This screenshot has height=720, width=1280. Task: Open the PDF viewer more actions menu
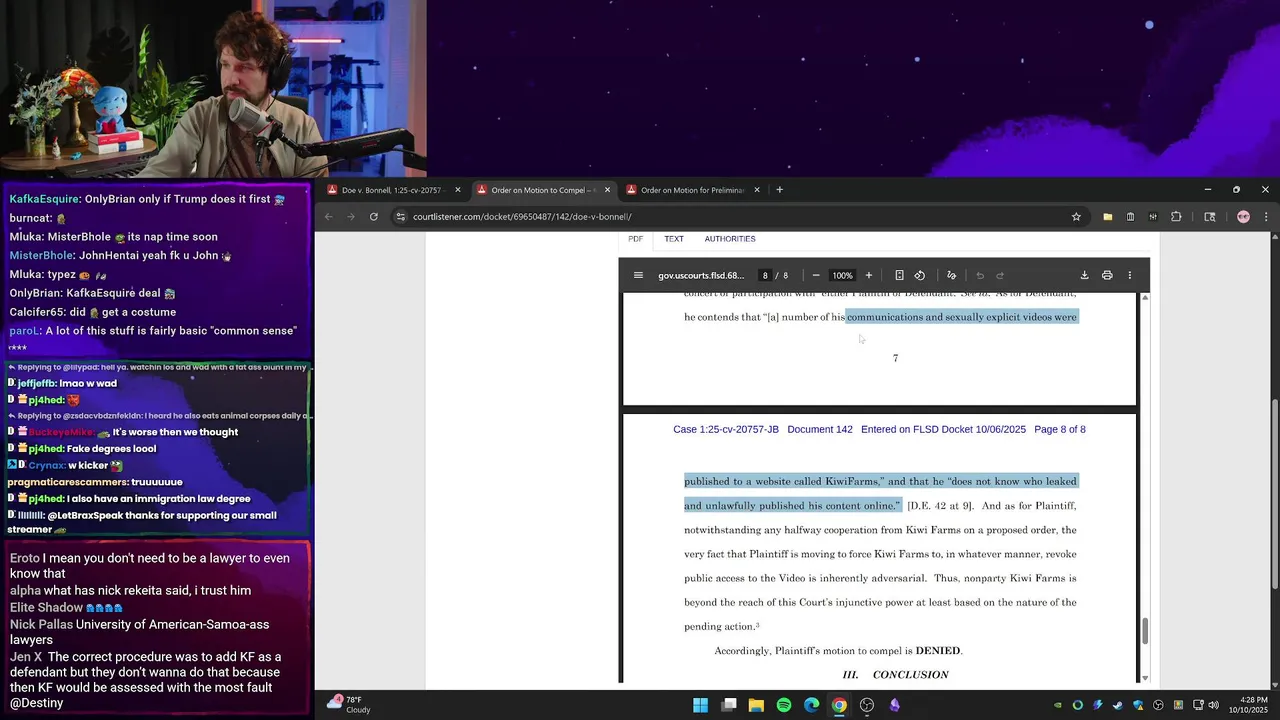point(1130,276)
